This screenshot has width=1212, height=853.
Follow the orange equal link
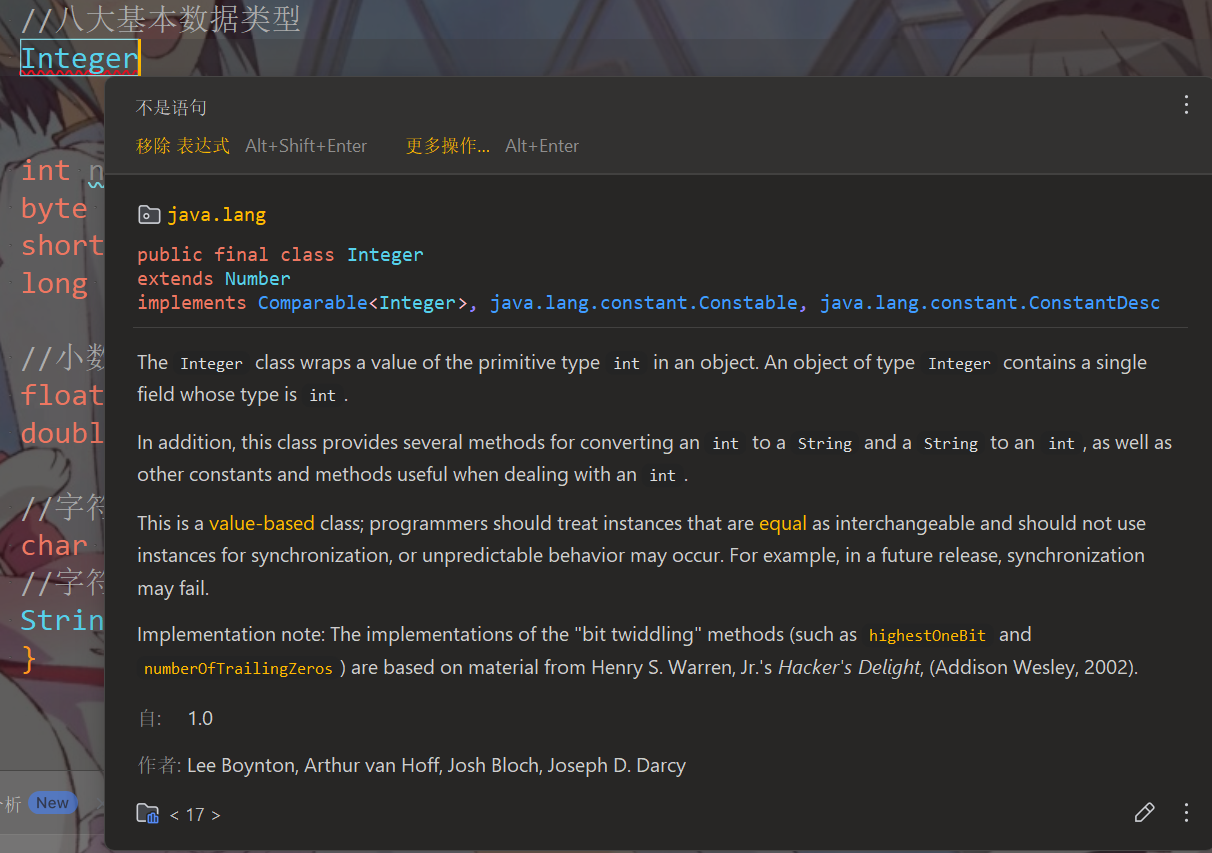pyautogui.click(x=782, y=523)
